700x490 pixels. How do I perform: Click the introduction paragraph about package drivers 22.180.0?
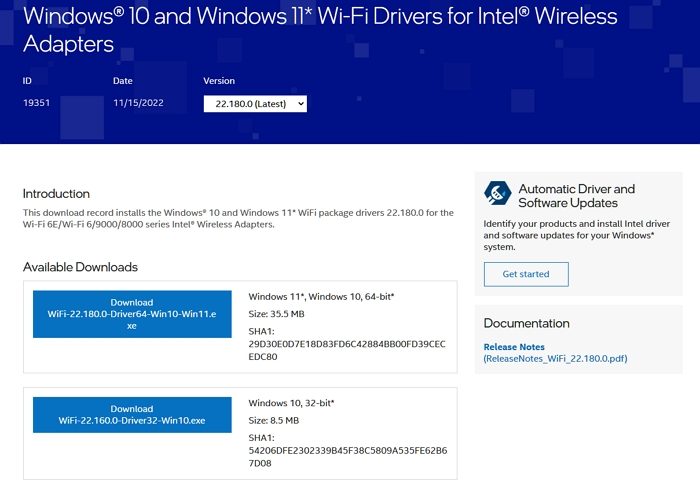[238, 218]
